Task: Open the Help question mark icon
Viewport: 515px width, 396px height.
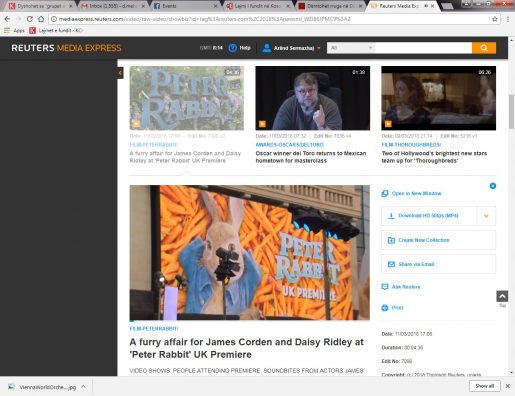Action: (232, 48)
